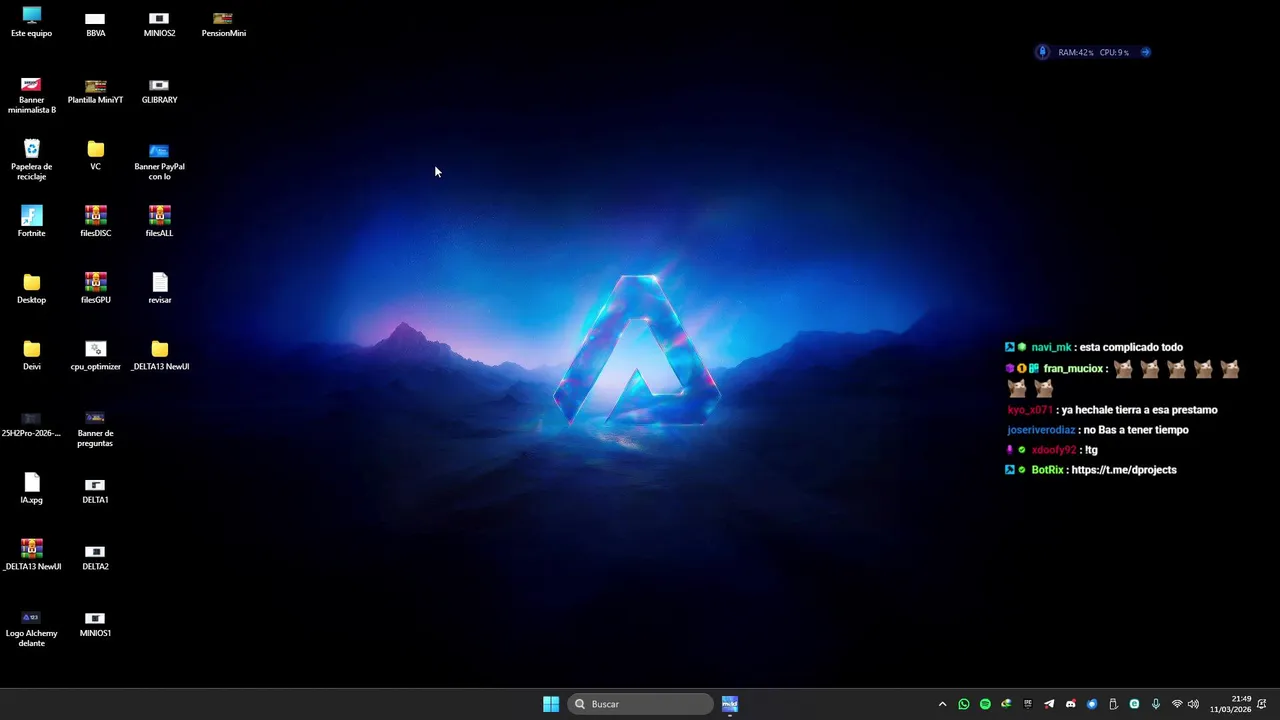The image size is (1280, 720).
Task: Select the 25H2Pro-2026 desktop file
Action: 32,424
